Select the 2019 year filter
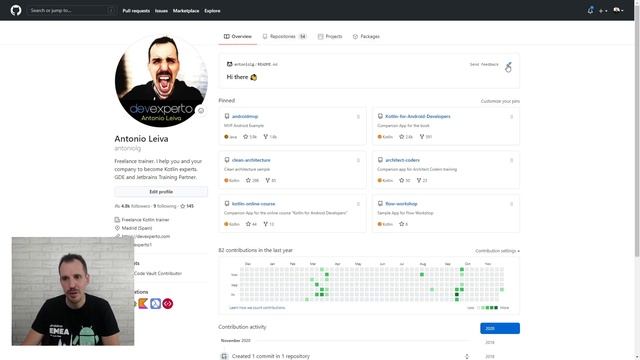 (x=490, y=342)
